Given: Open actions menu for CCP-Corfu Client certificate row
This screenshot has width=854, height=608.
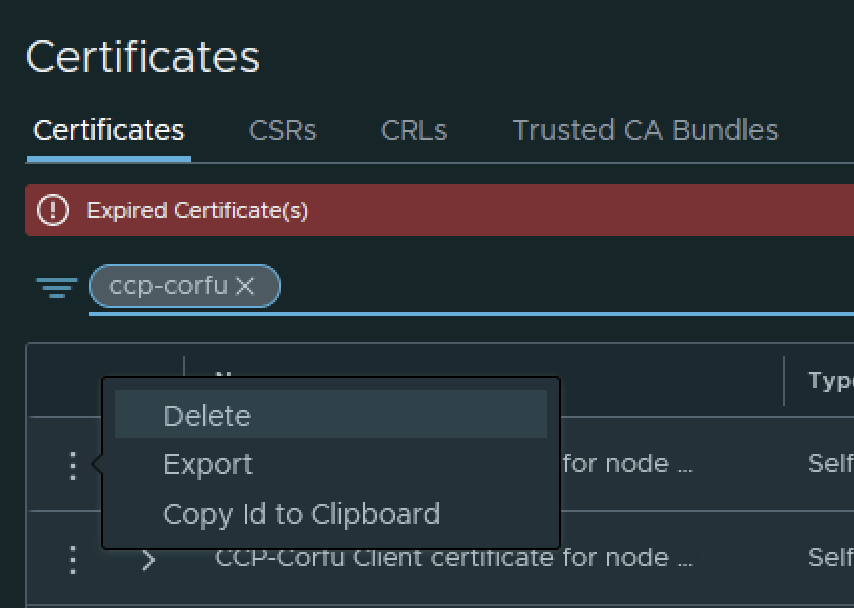Looking at the screenshot, I should point(73,560).
